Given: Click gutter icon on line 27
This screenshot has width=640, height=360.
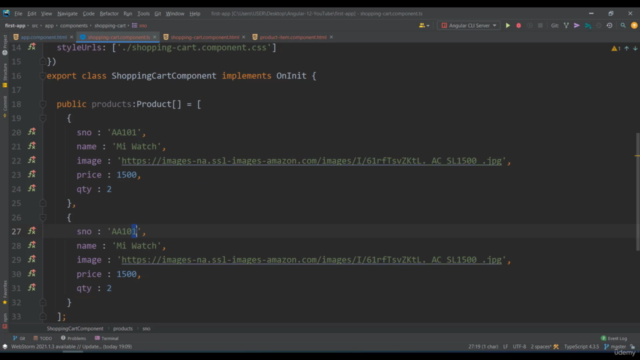Looking at the screenshot, I should click(x=31, y=231).
